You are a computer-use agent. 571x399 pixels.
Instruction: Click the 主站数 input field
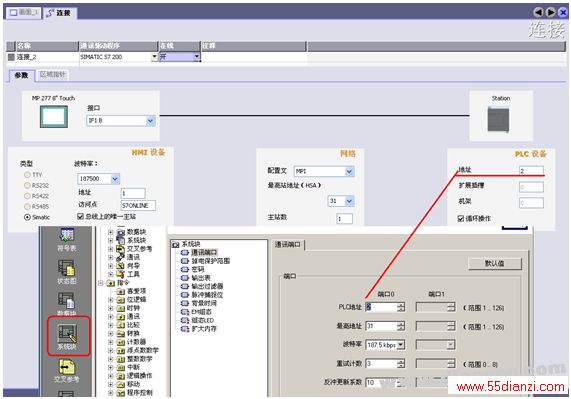point(344,218)
